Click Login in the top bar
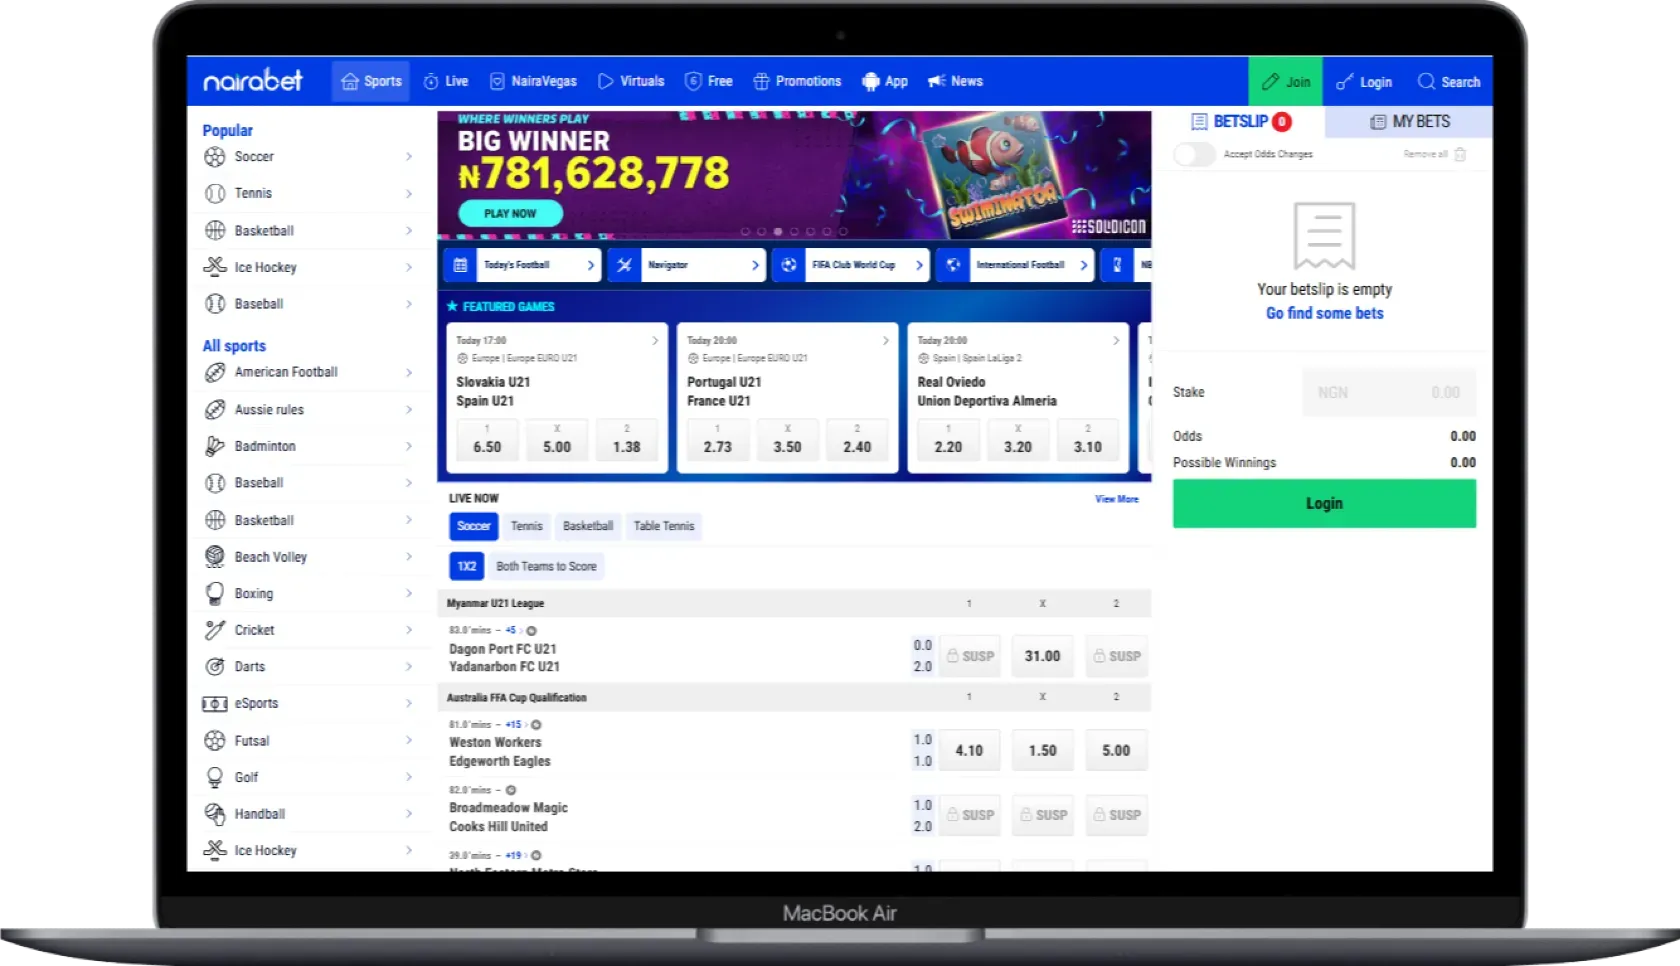This screenshot has width=1680, height=966. 1365,82
